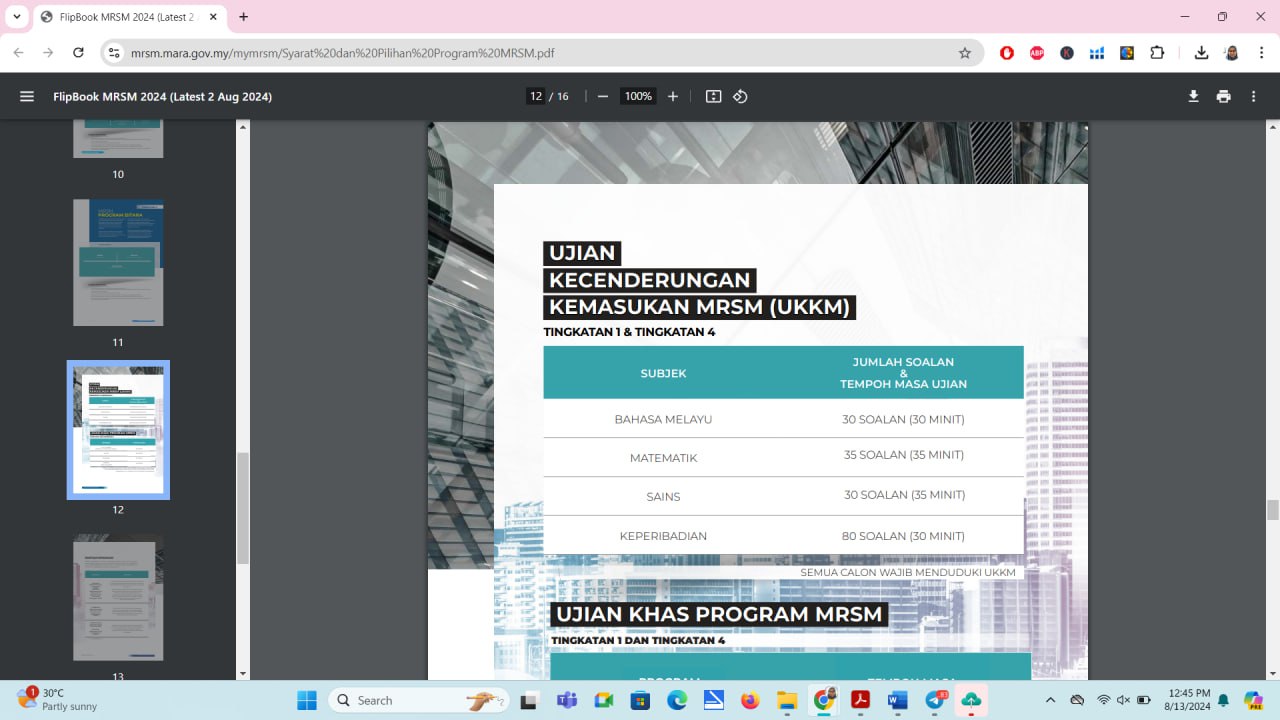1280x720 pixels.
Task: Rotate the PDF counterclockwise
Action: click(x=740, y=97)
